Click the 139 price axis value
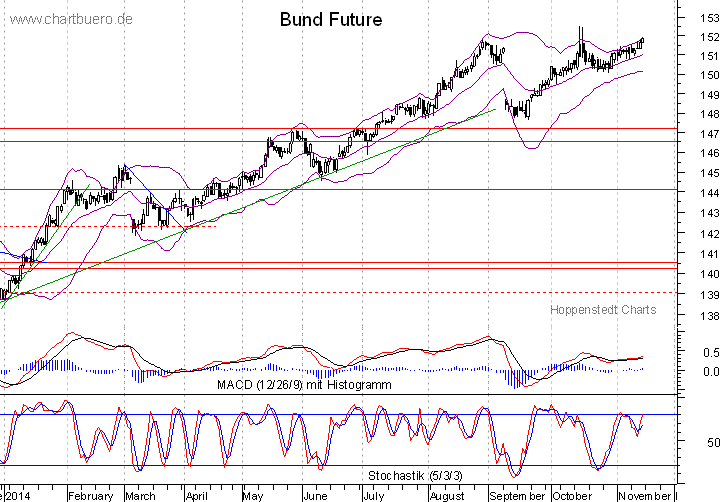This screenshot has height=502, width=723. click(x=710, y=295)
